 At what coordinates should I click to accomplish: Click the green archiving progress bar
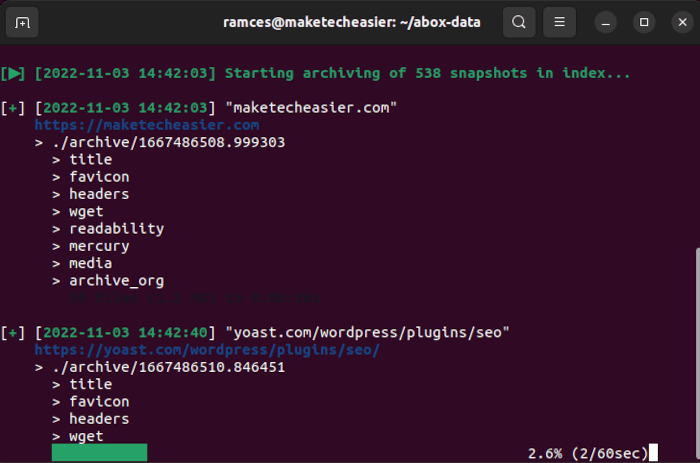100,452
